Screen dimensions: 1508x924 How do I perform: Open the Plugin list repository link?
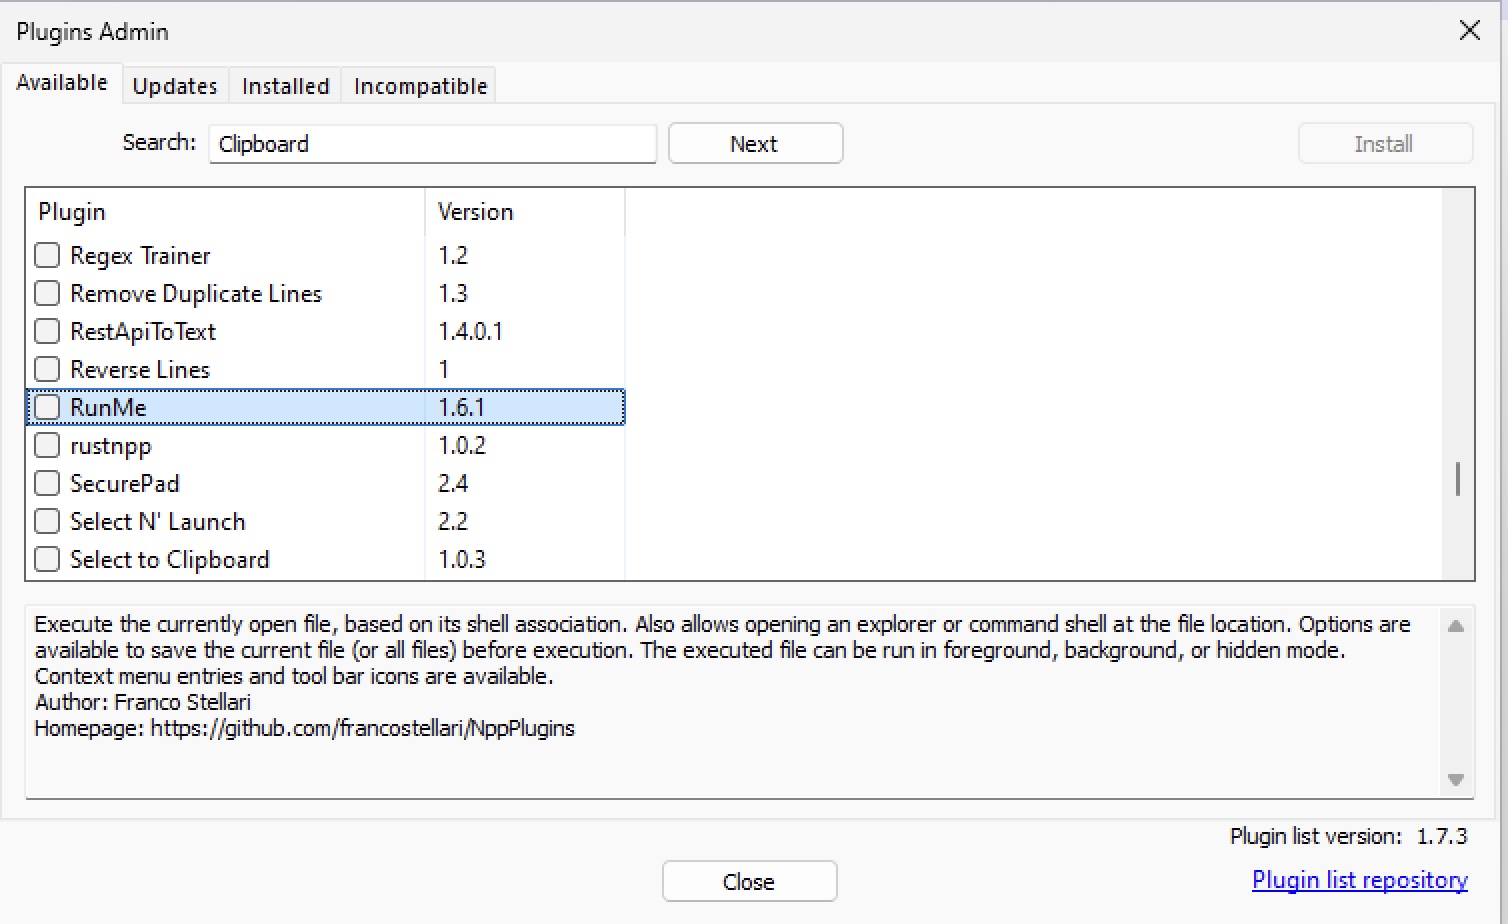coord(1358,879)
